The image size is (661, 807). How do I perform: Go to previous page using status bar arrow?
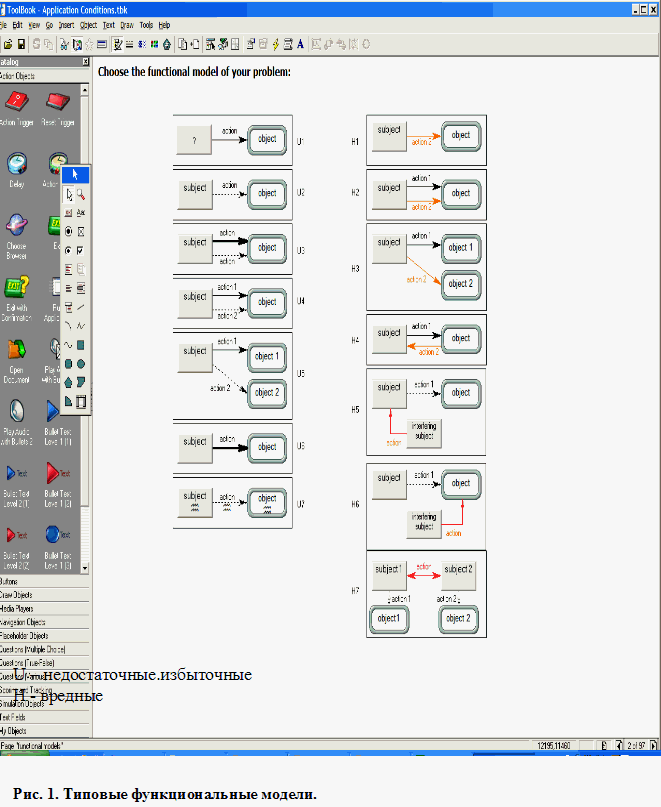619,745
